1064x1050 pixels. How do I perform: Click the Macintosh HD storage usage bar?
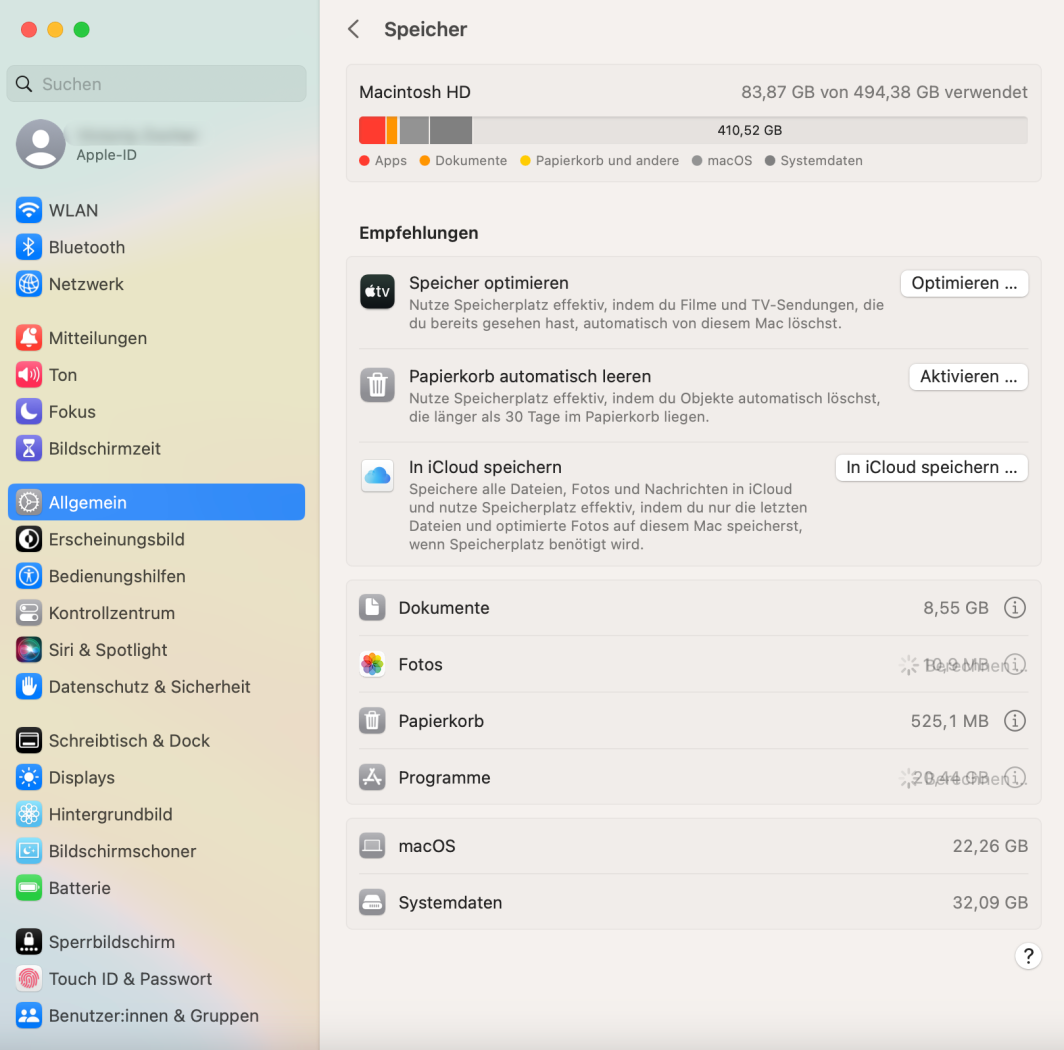692,130
